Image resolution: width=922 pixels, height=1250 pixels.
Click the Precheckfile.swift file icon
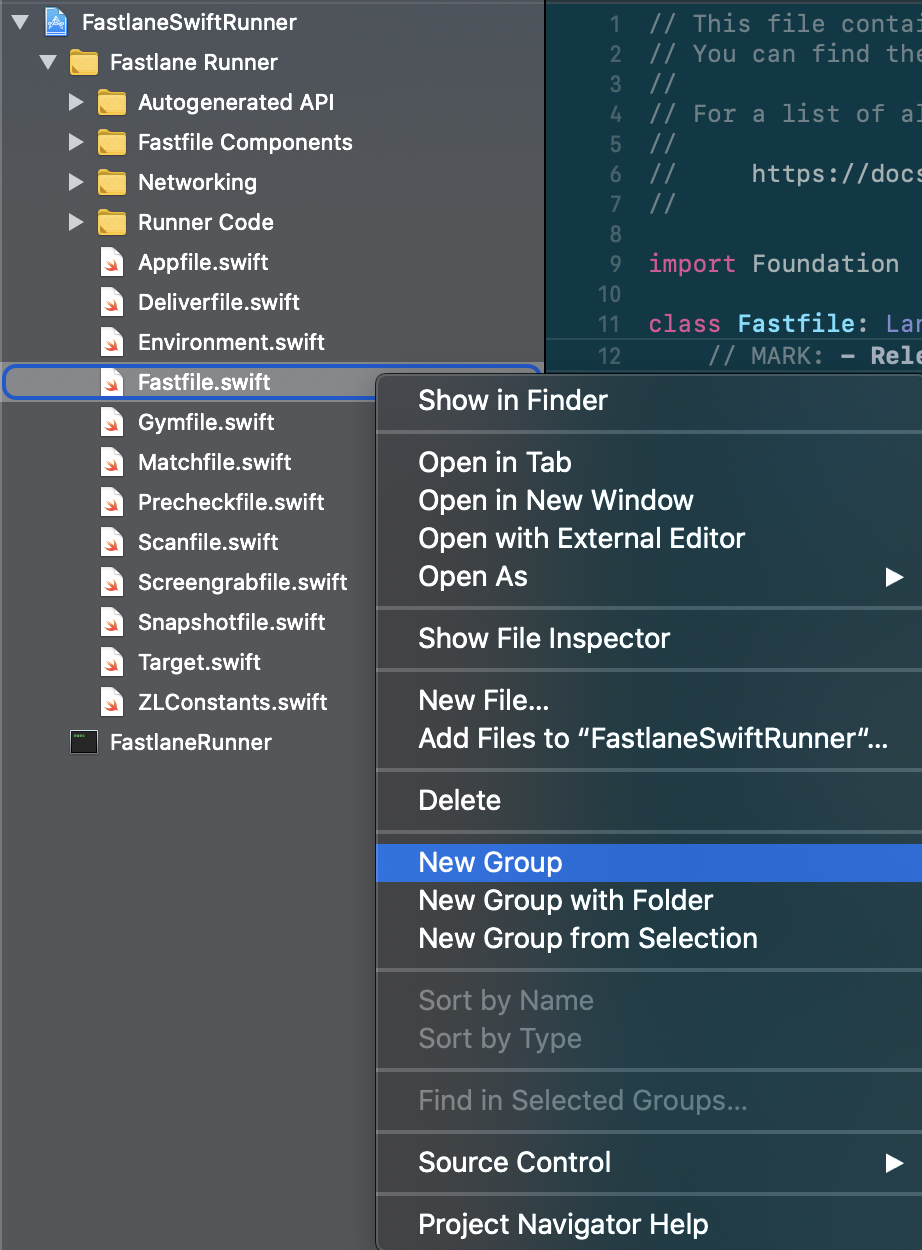112,502
